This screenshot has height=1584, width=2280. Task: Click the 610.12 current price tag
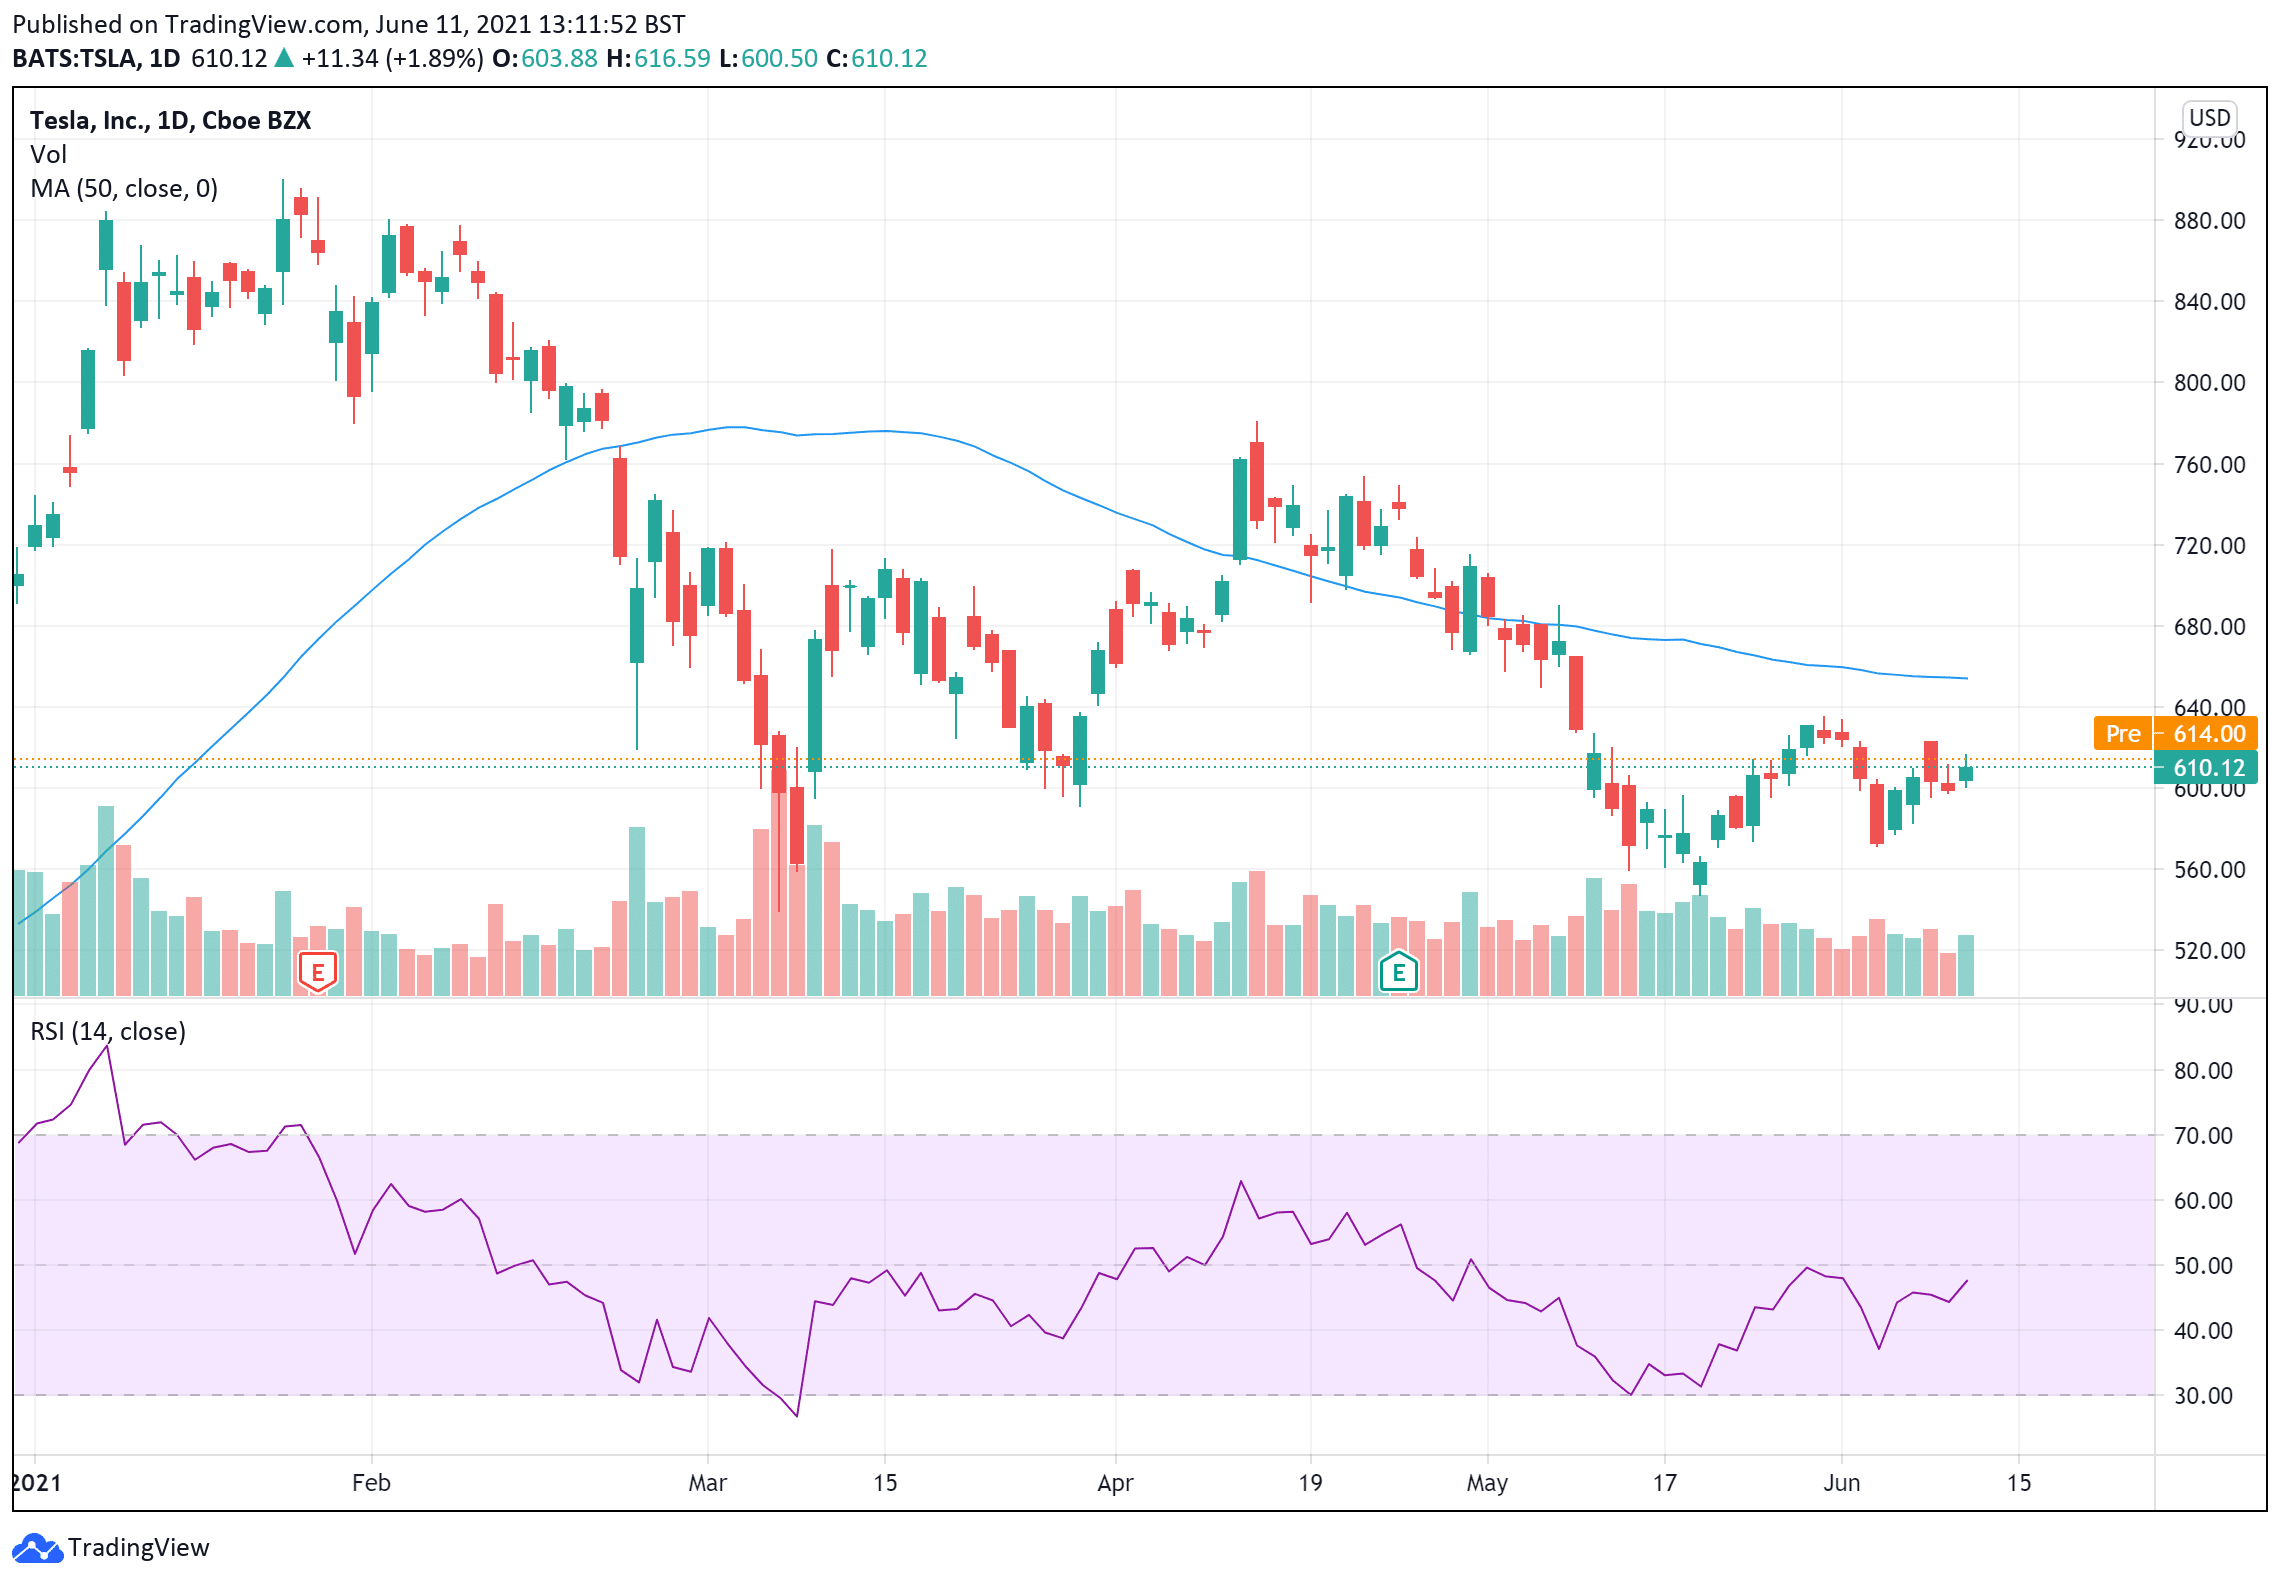(2206, 767)
